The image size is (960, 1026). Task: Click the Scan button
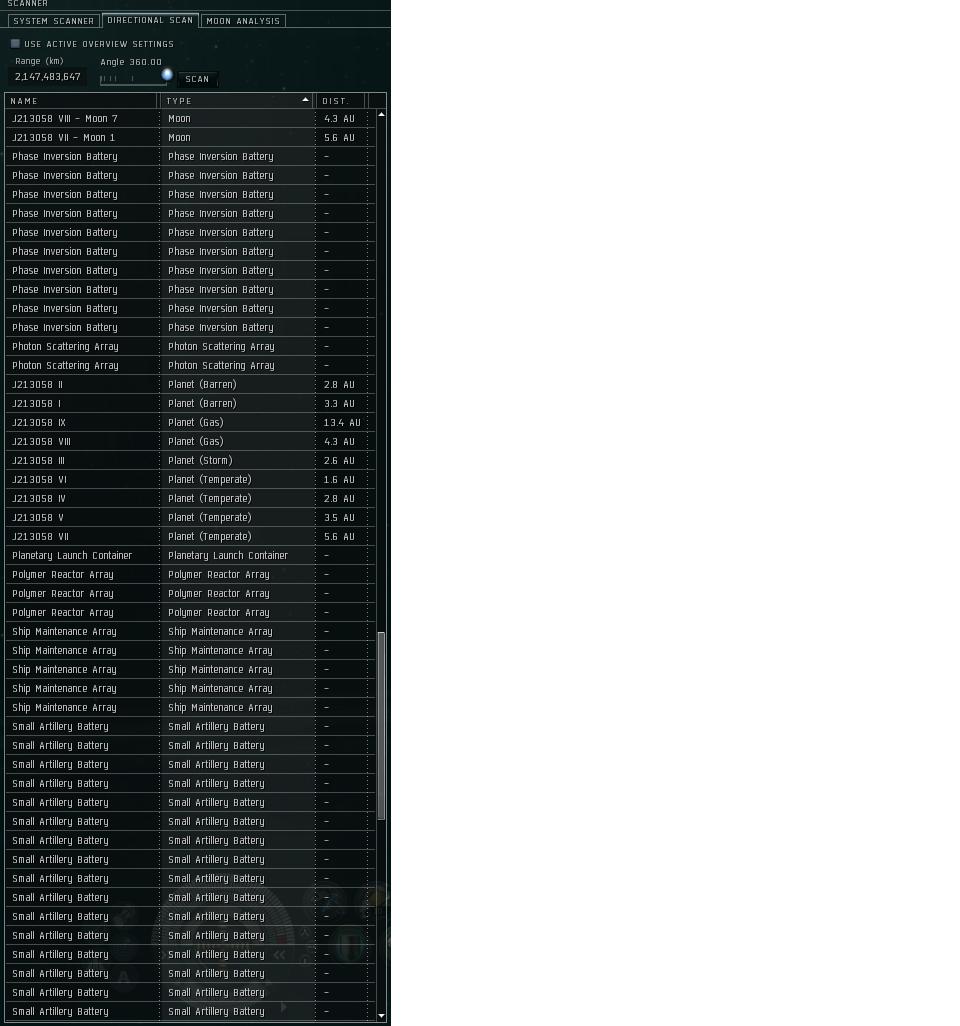pyautogui.click(x=197, y=79)
